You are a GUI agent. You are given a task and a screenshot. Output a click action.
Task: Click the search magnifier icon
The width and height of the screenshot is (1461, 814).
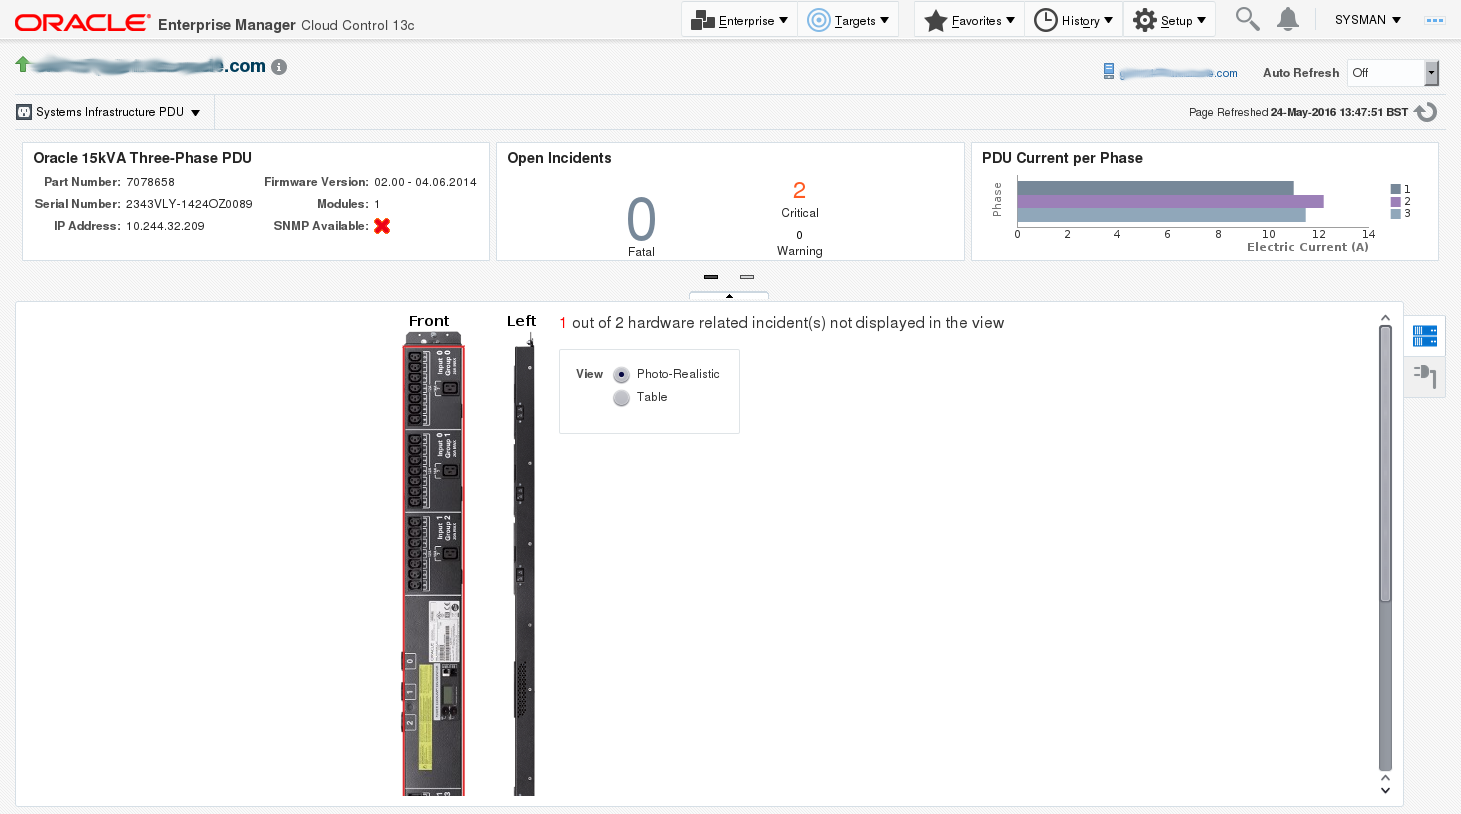tap(1247, 19)
